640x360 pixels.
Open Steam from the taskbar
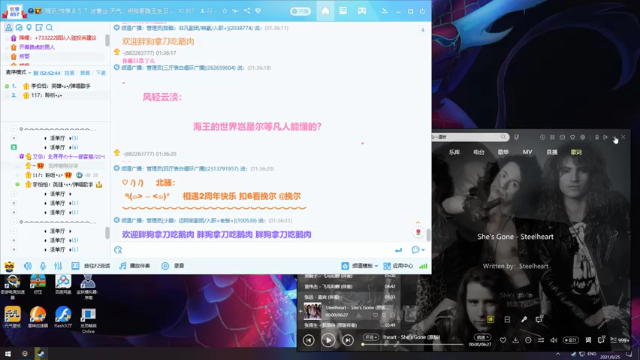40,353
